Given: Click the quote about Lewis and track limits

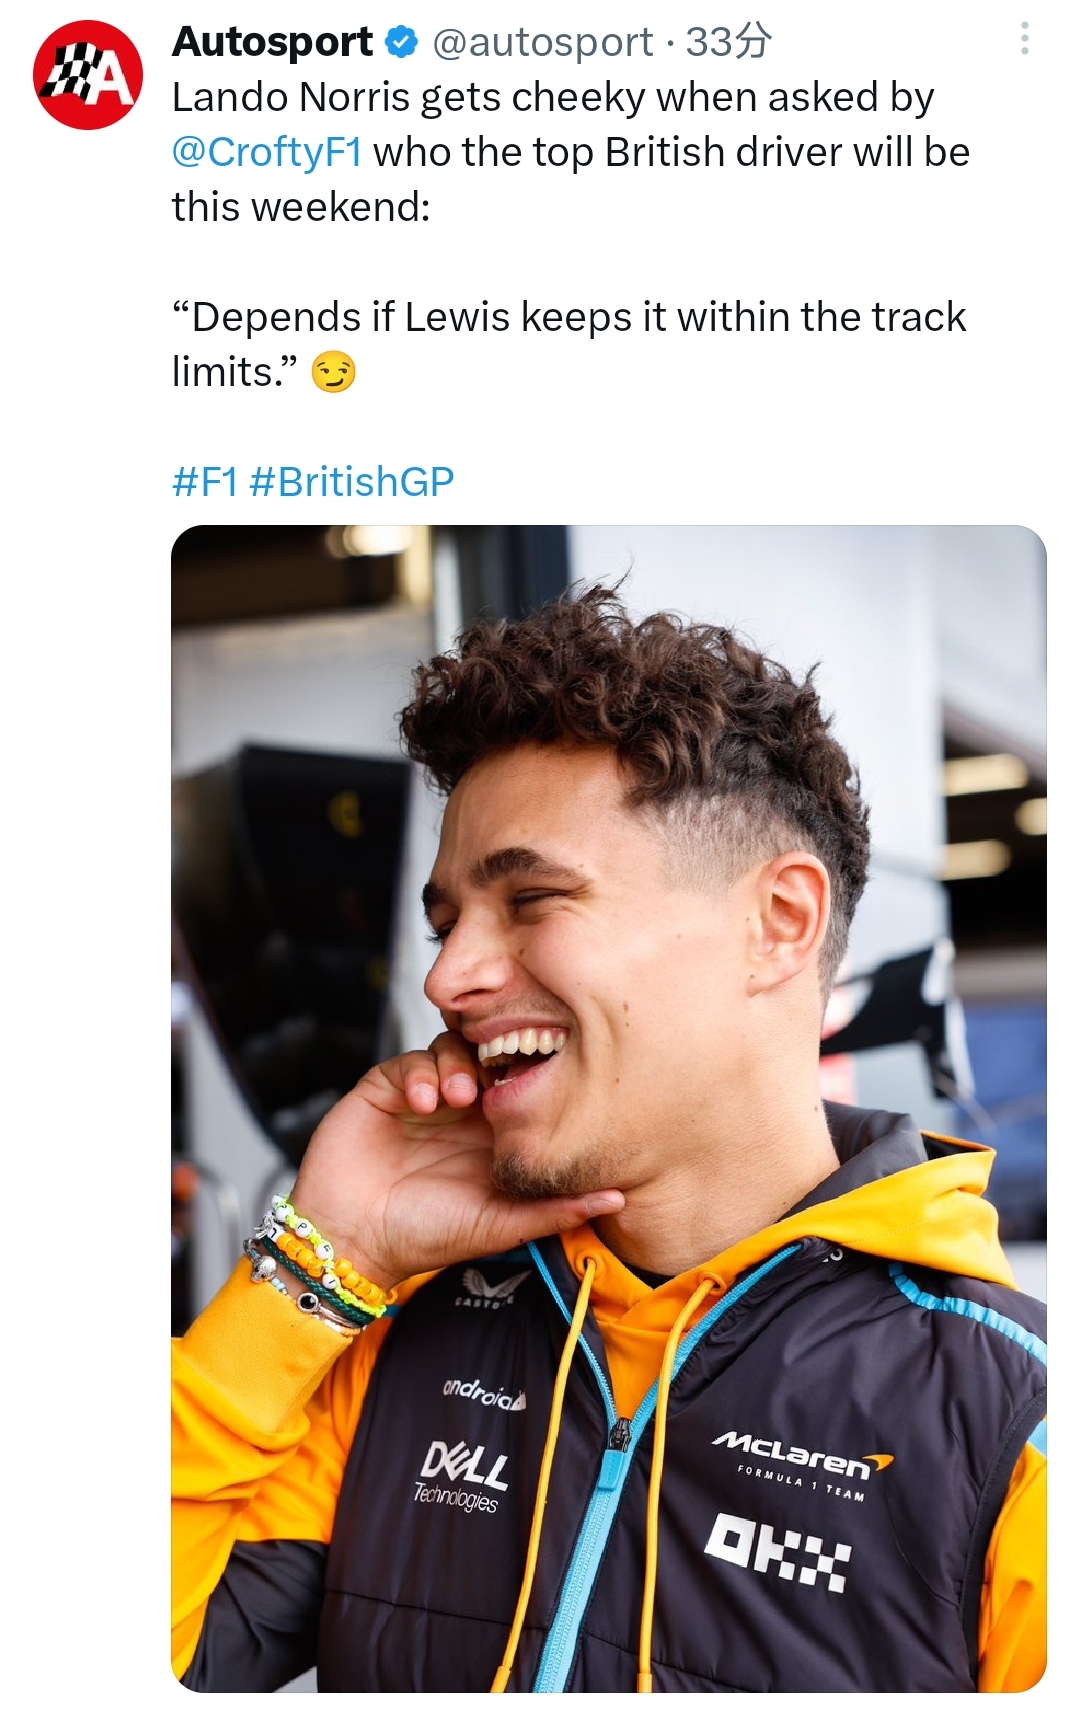Looking at the screenshot, I should coord(569,344).
